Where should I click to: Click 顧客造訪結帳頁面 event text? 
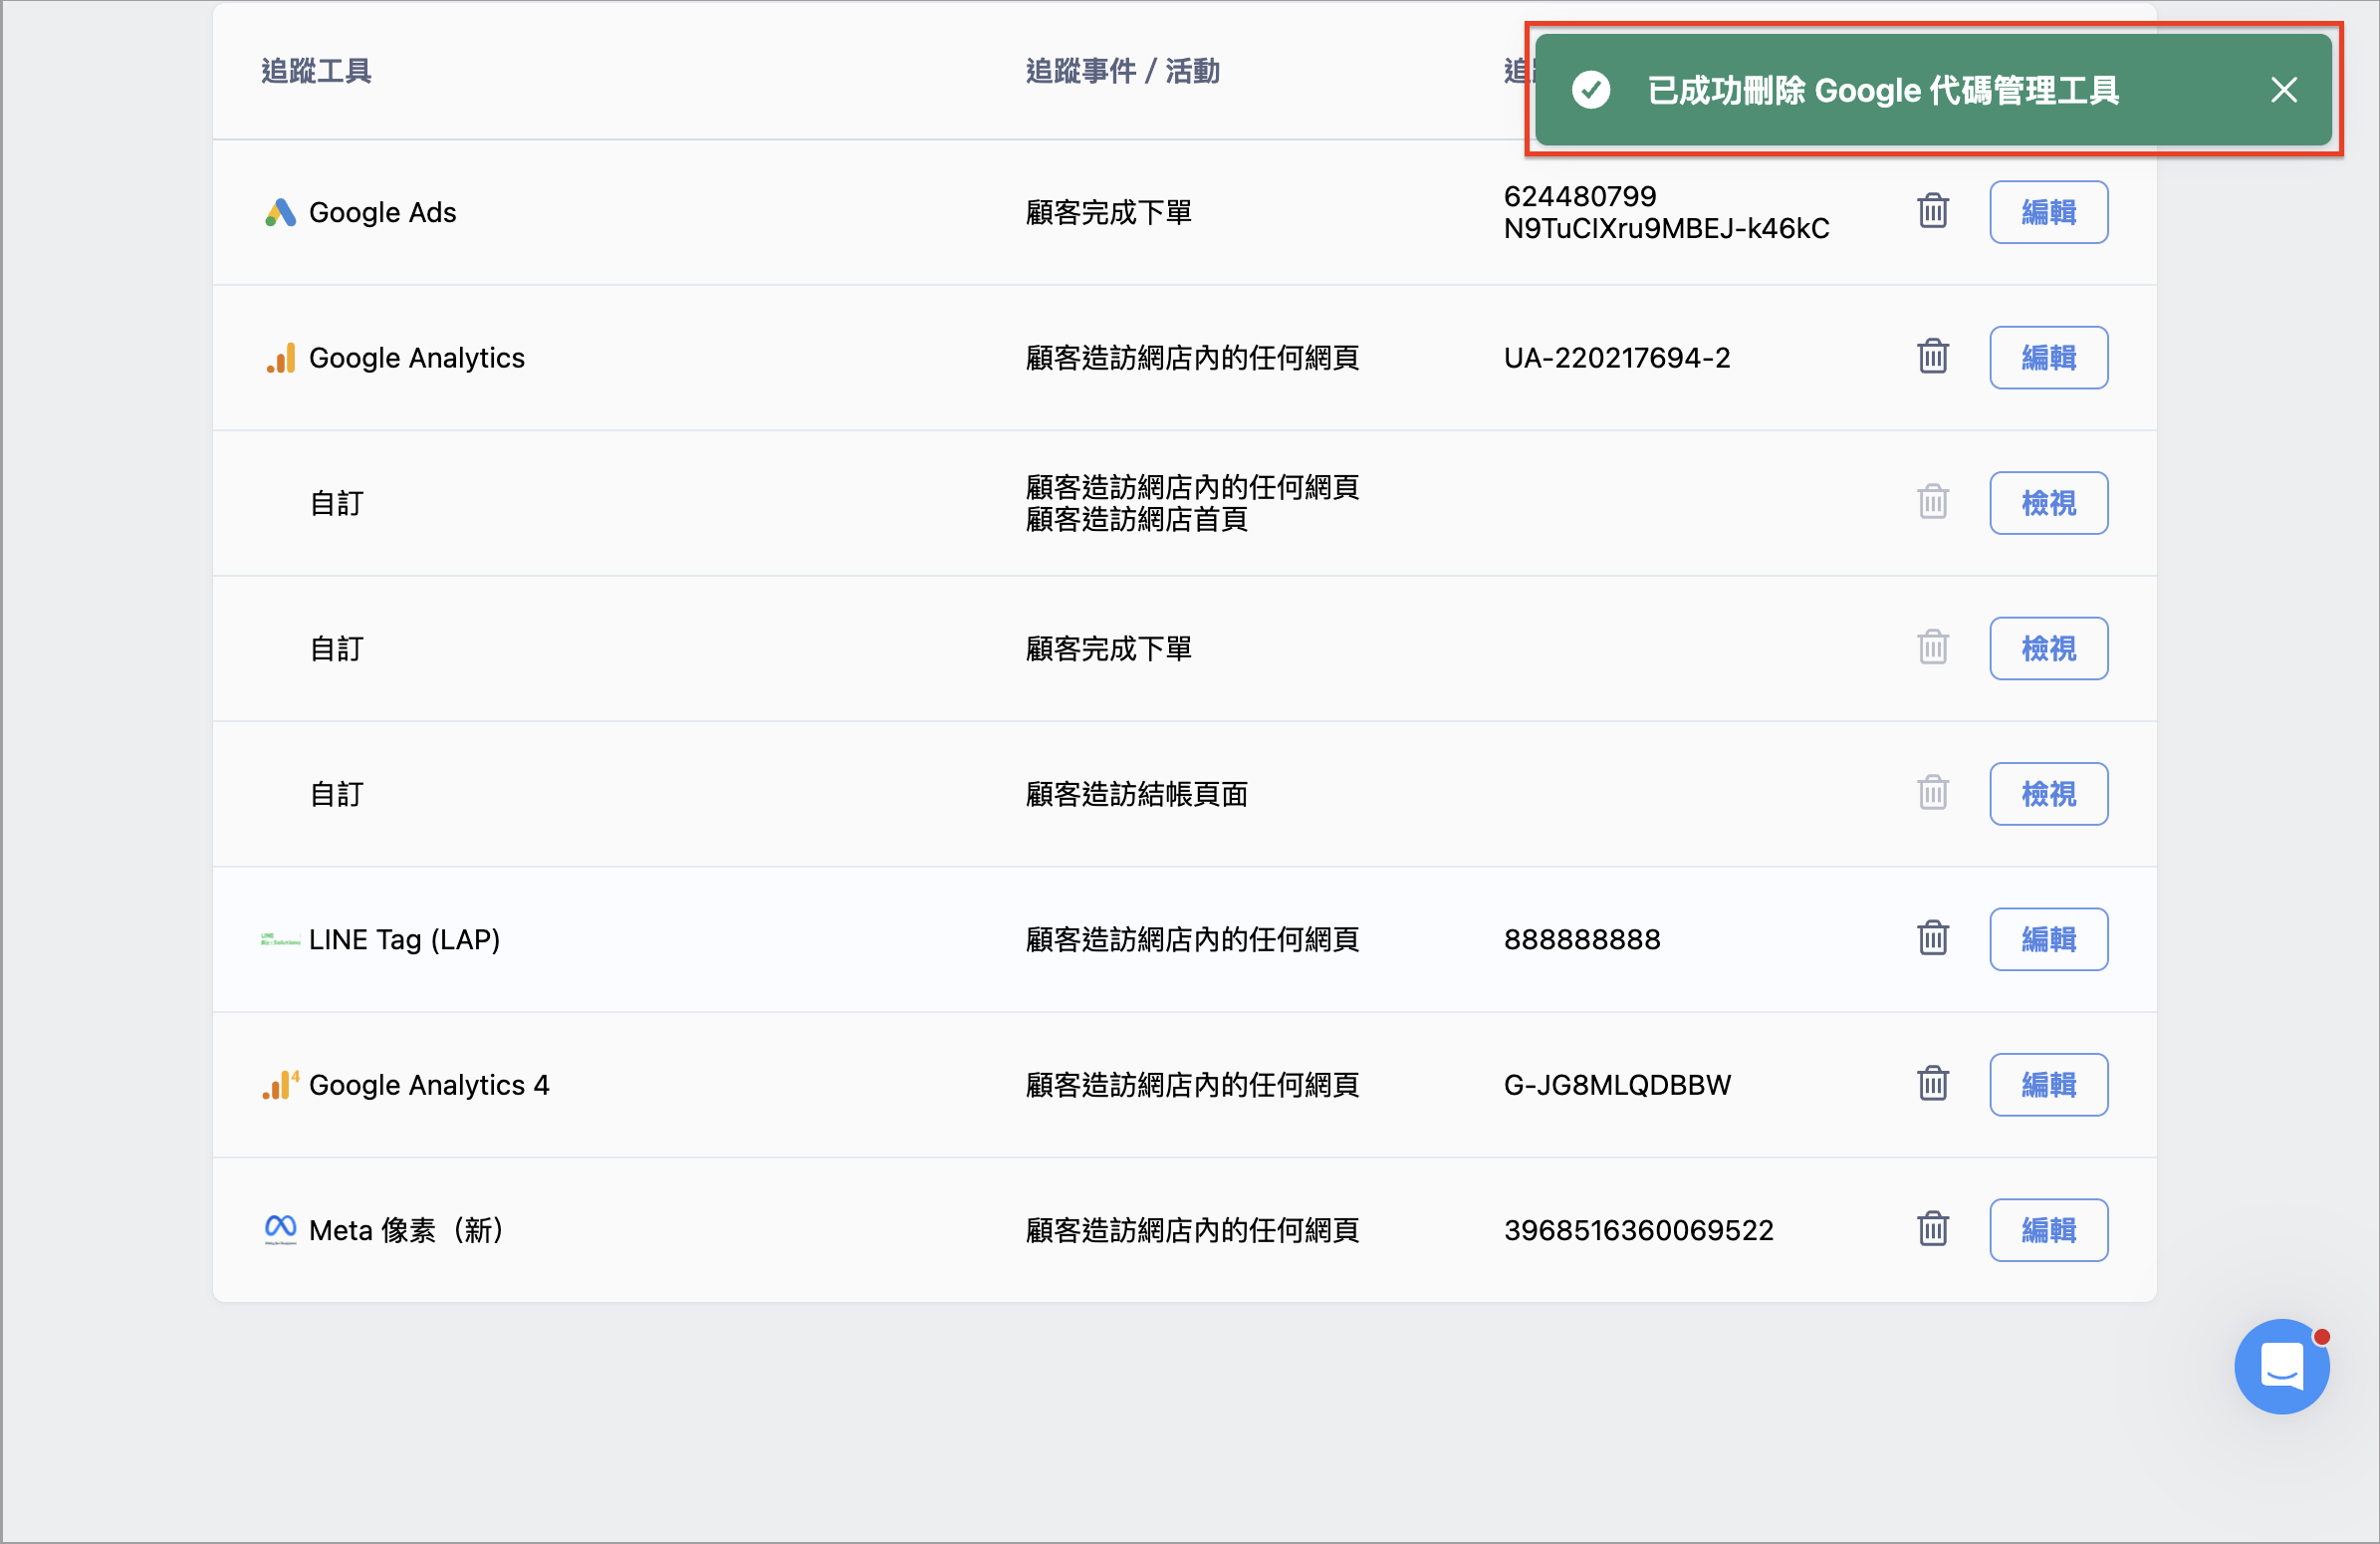(x=1136, y=794)
